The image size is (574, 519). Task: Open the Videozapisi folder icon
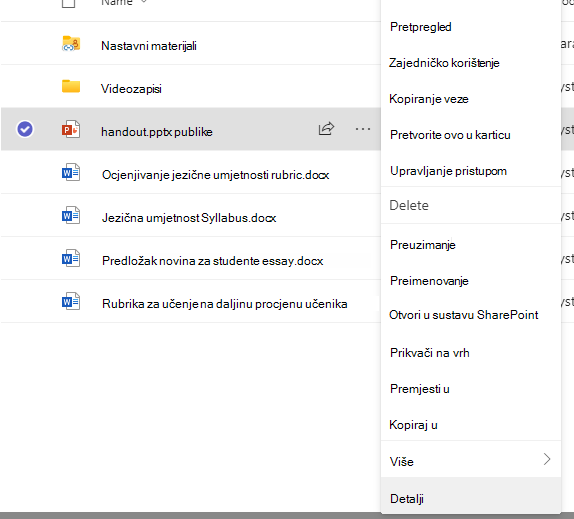[x=71, y=86]
